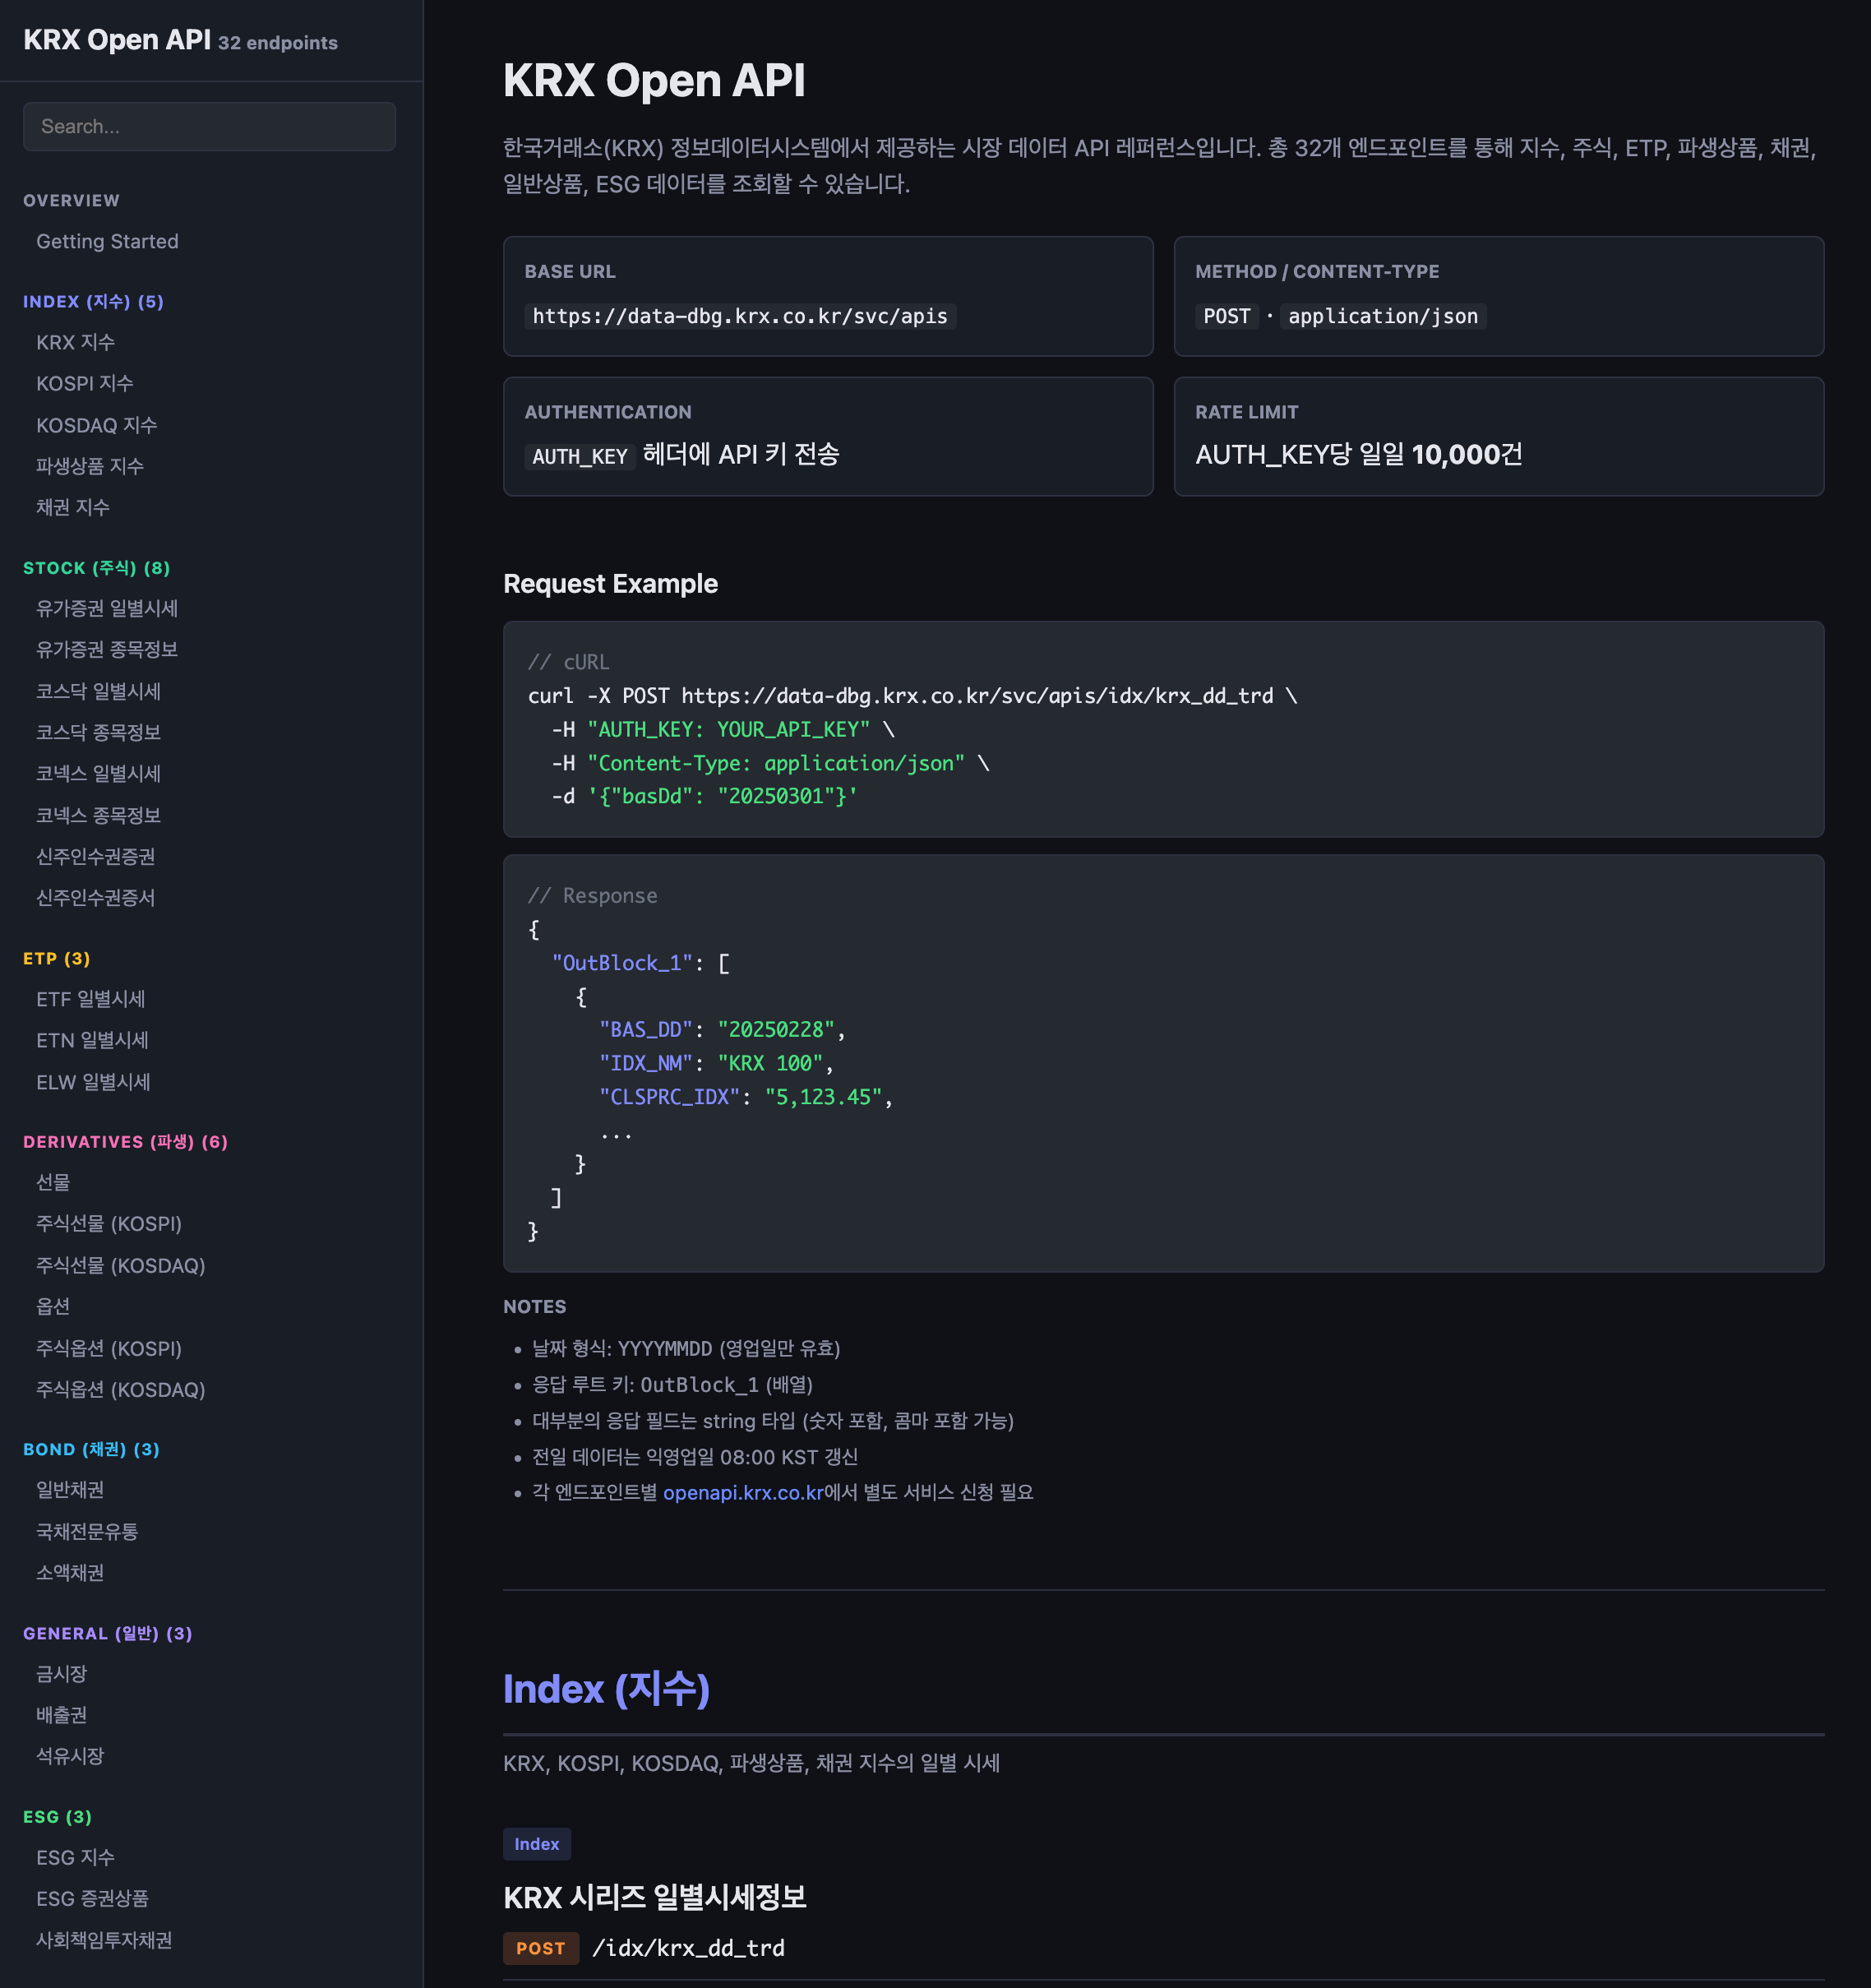
Task: Click the application/json content-type value
Action: pyautogui.click(x=1383, y=316)
